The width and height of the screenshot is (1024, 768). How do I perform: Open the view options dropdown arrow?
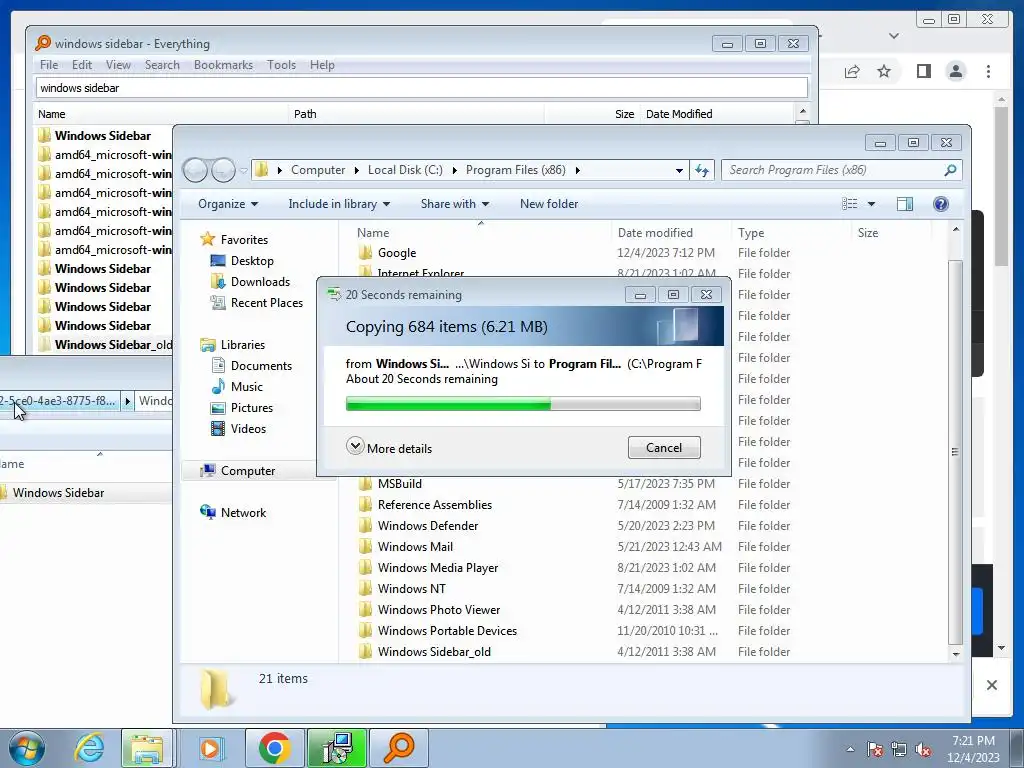(x=871, y=204)
